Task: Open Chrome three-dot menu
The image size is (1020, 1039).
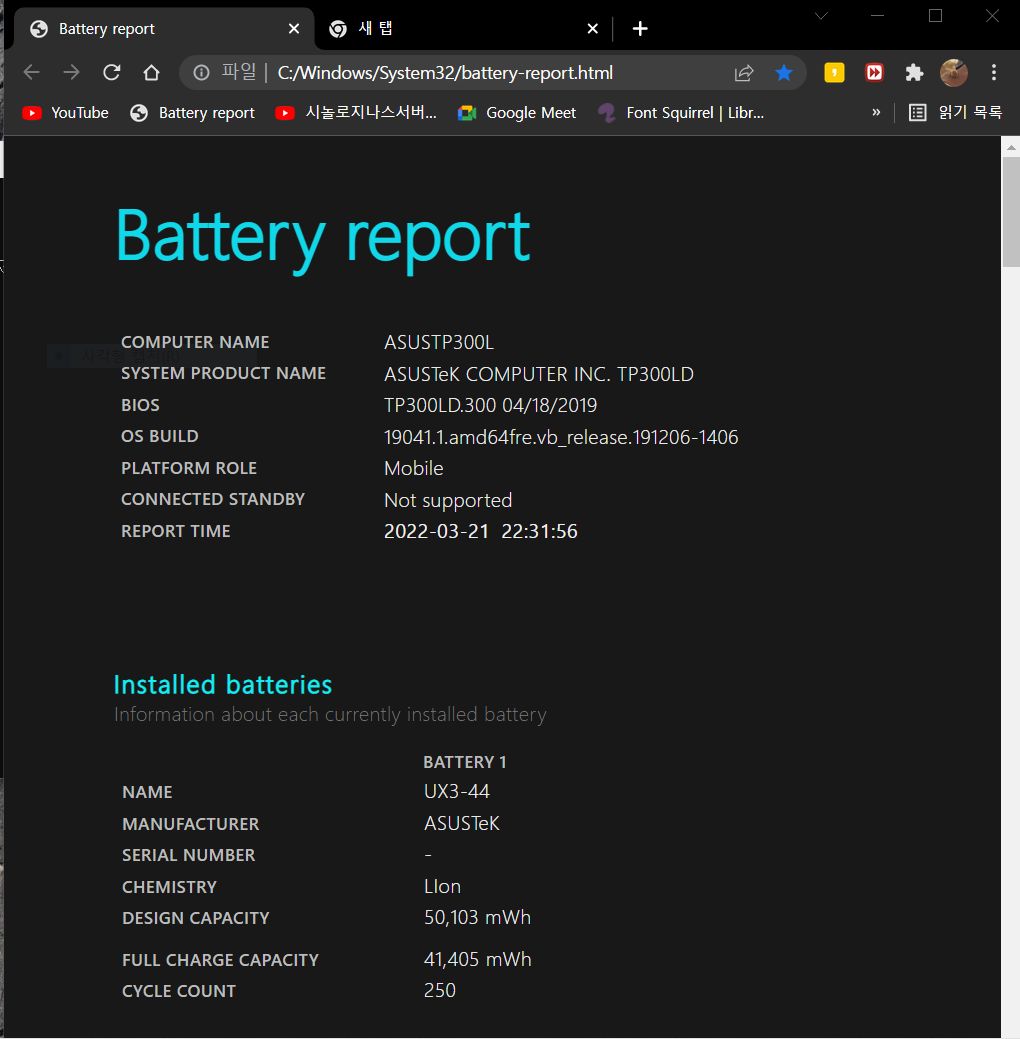Action: (993, 72)
